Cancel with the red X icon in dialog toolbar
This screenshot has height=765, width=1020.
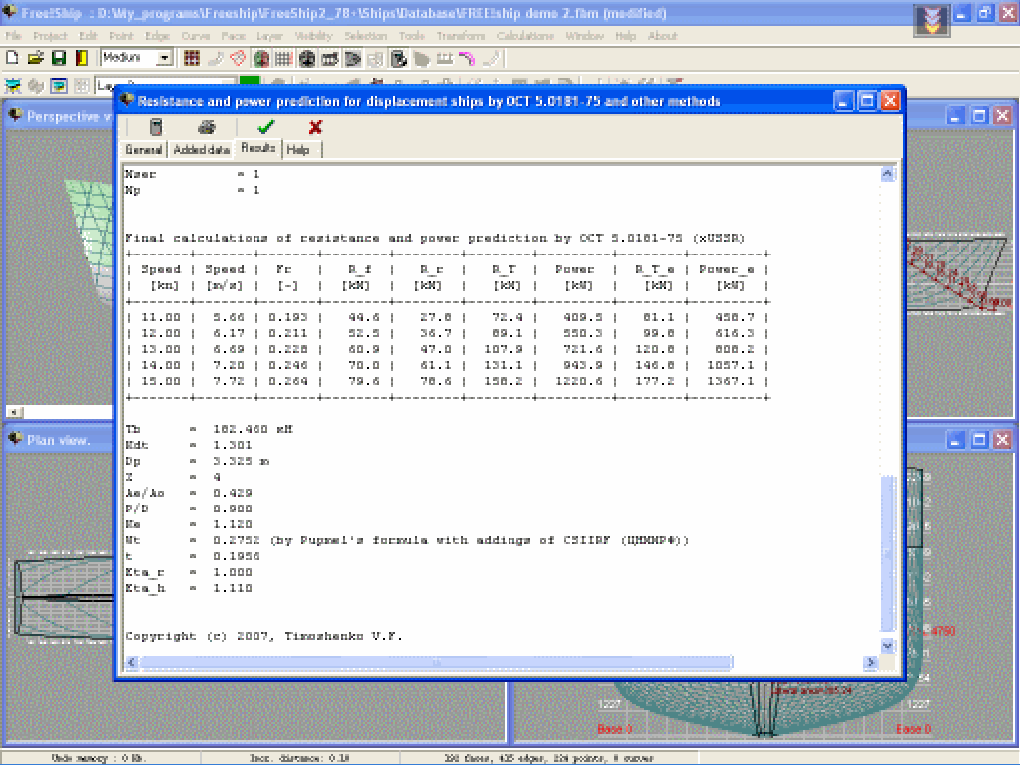(315, 127)
